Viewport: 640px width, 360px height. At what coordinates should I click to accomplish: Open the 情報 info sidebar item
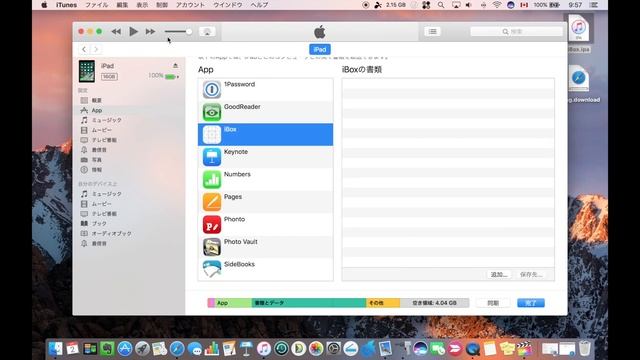(x=96, y=170)
